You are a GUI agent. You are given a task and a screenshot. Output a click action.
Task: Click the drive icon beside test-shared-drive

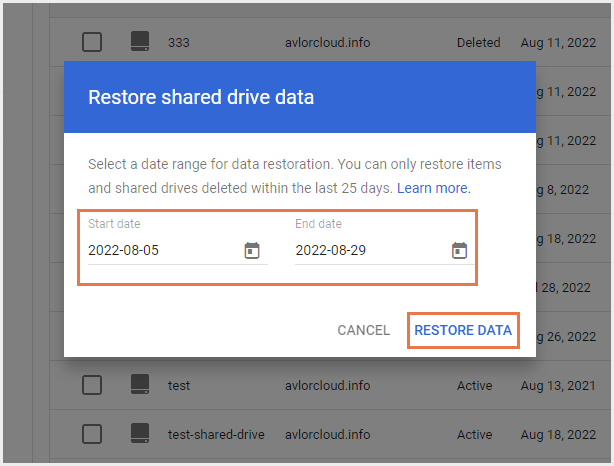coord(139,434)
